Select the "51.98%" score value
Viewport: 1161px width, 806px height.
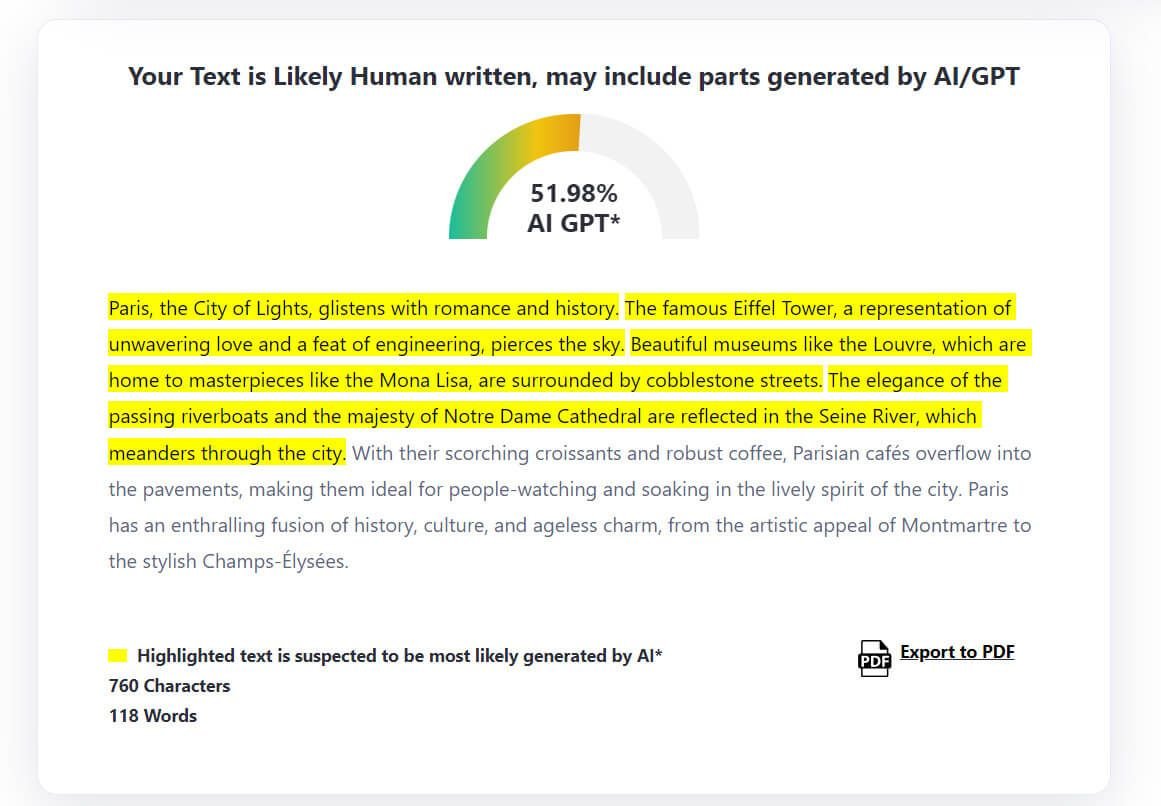[x=573, y=193]
